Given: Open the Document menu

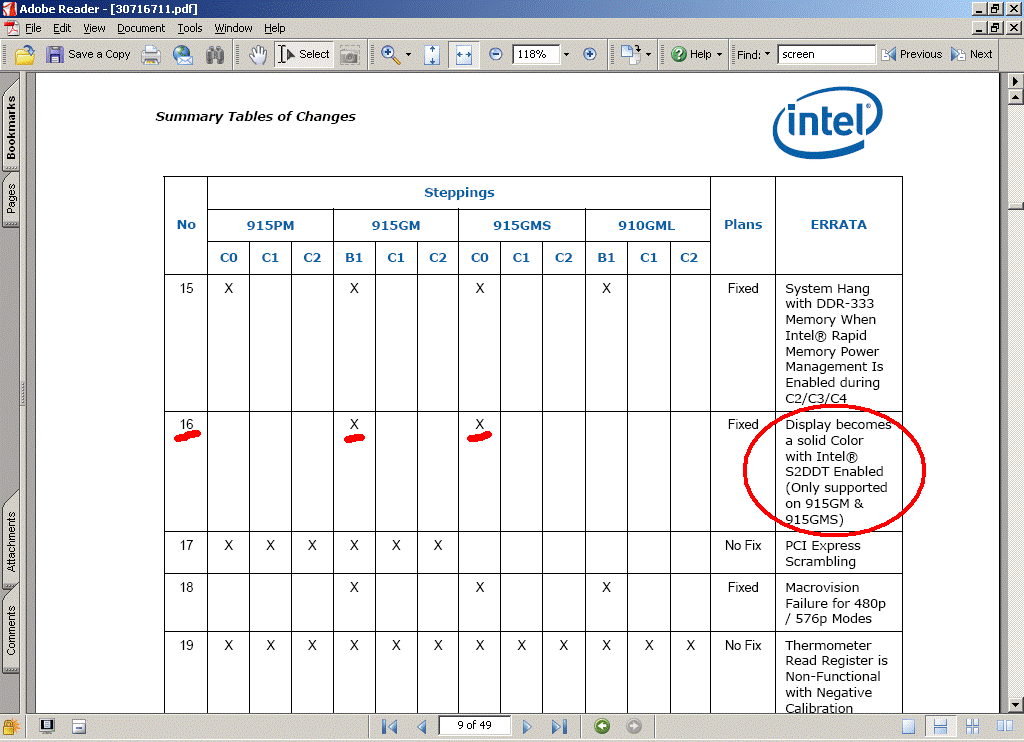Looking at the screenshot, I should [x=141, y=28].
